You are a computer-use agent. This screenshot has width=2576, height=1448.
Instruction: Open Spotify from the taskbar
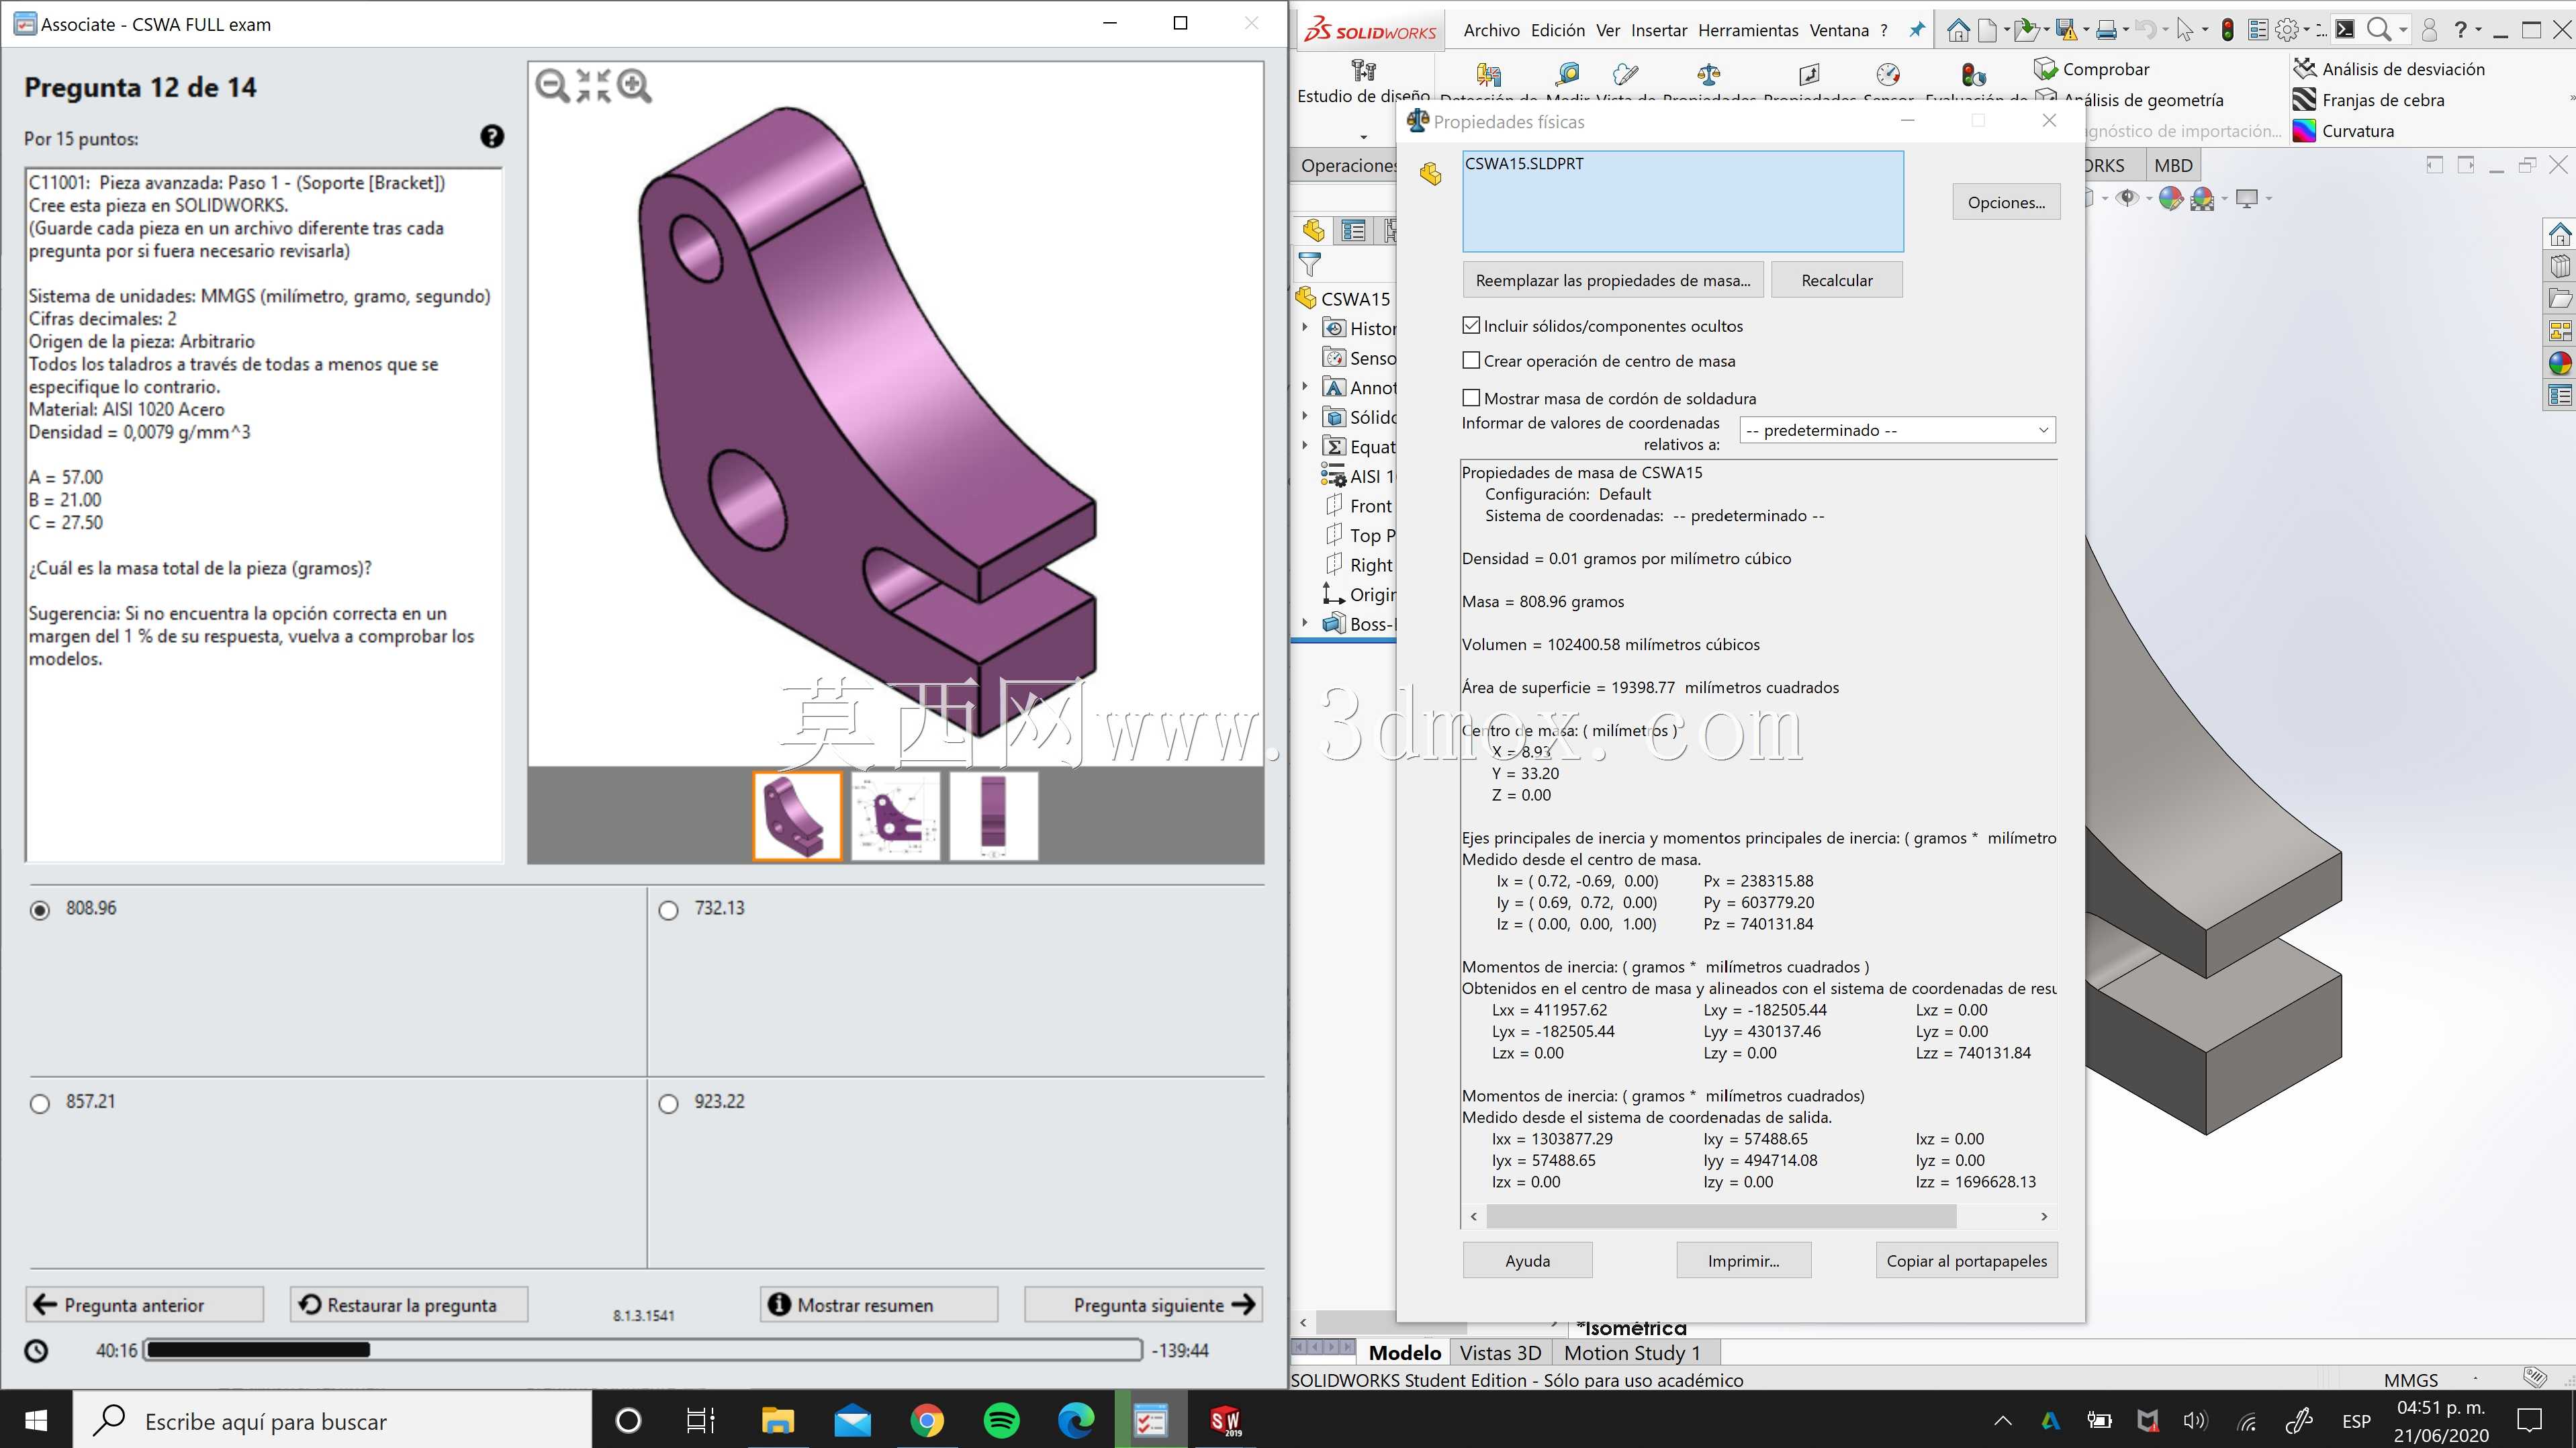pos(1001,1420)
